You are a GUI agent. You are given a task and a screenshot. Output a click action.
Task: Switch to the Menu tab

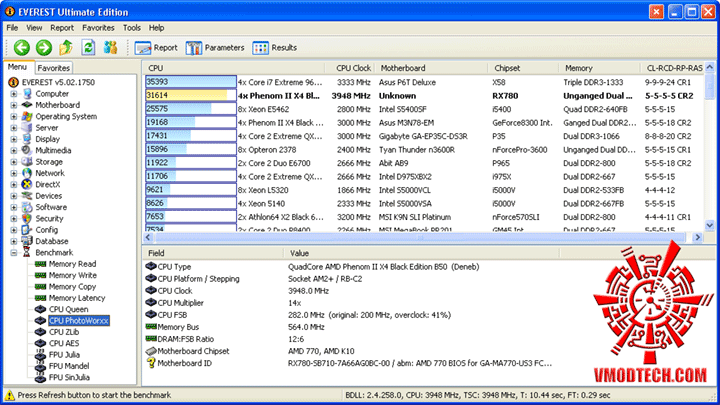[17, 67]
